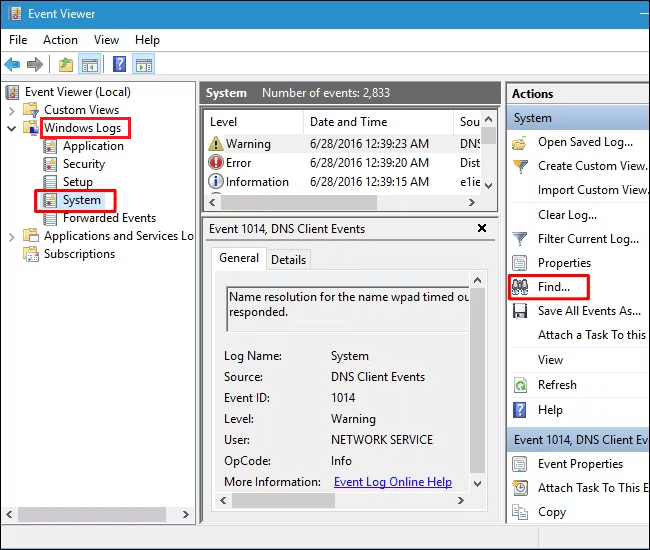Click the Create Custom View funnel icon
The height and width of the screenshot is (550, 650).
click(520, 166)
